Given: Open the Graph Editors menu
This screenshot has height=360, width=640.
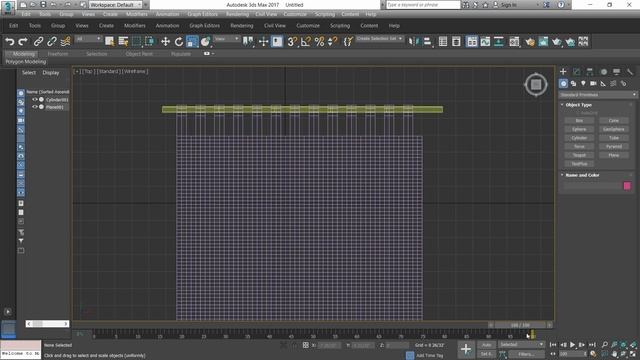Looking at the screenshot, I should tap(204, 25).
